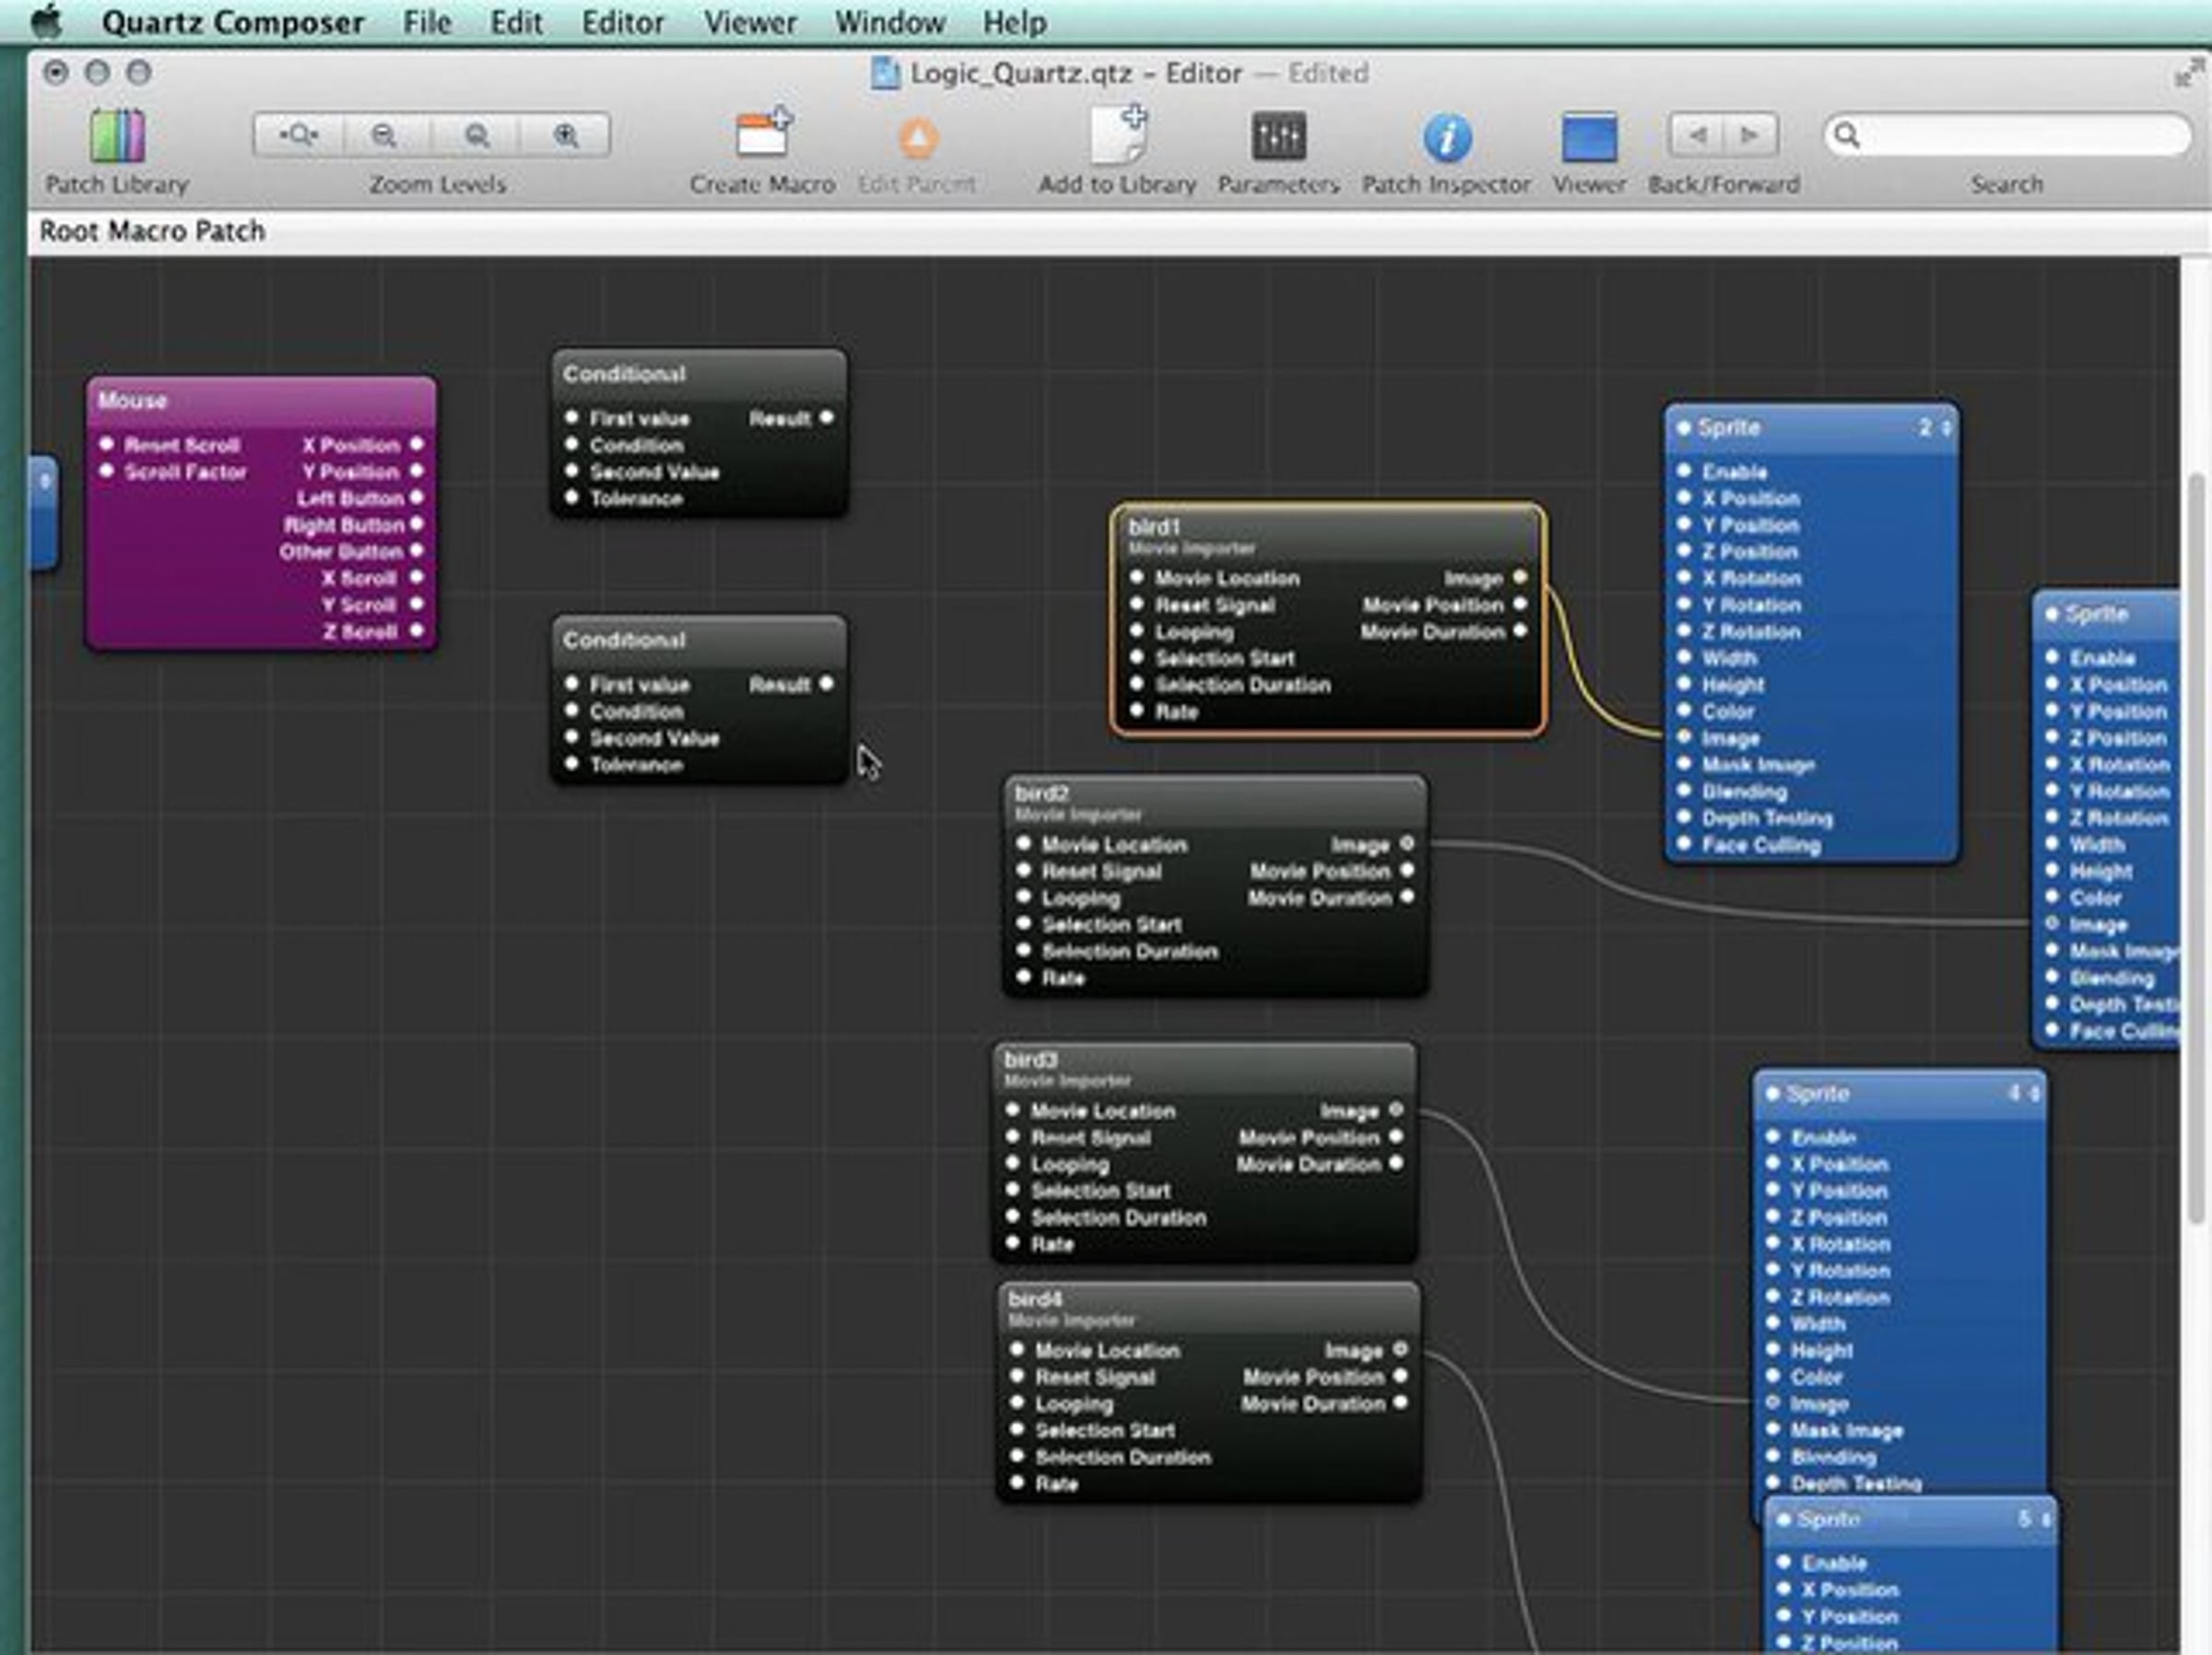Image resolution: width=2212 pixels, height=1655 pixels.
Task: Enter full screen using the title bar arrows
Action: point(2189,73)
